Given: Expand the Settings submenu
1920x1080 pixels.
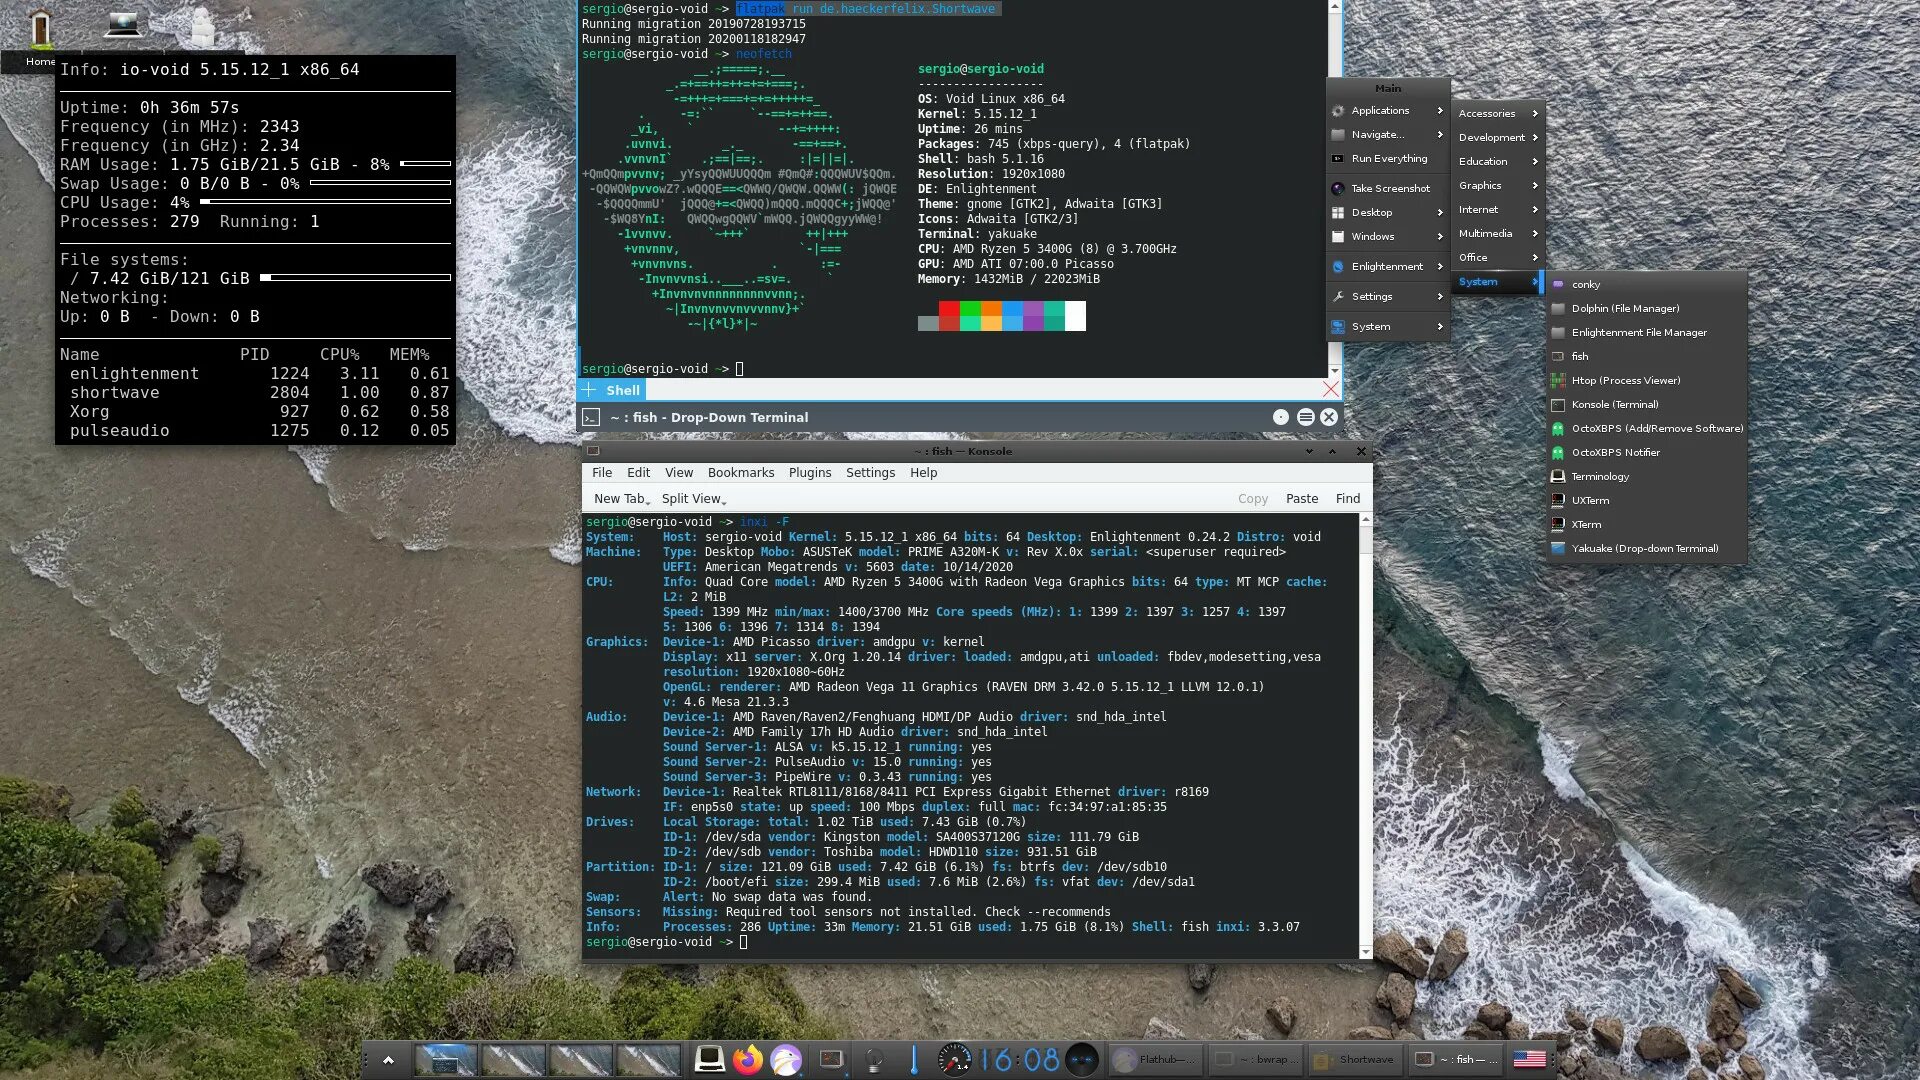Looking at the screenshot, I should [1388, 296].
